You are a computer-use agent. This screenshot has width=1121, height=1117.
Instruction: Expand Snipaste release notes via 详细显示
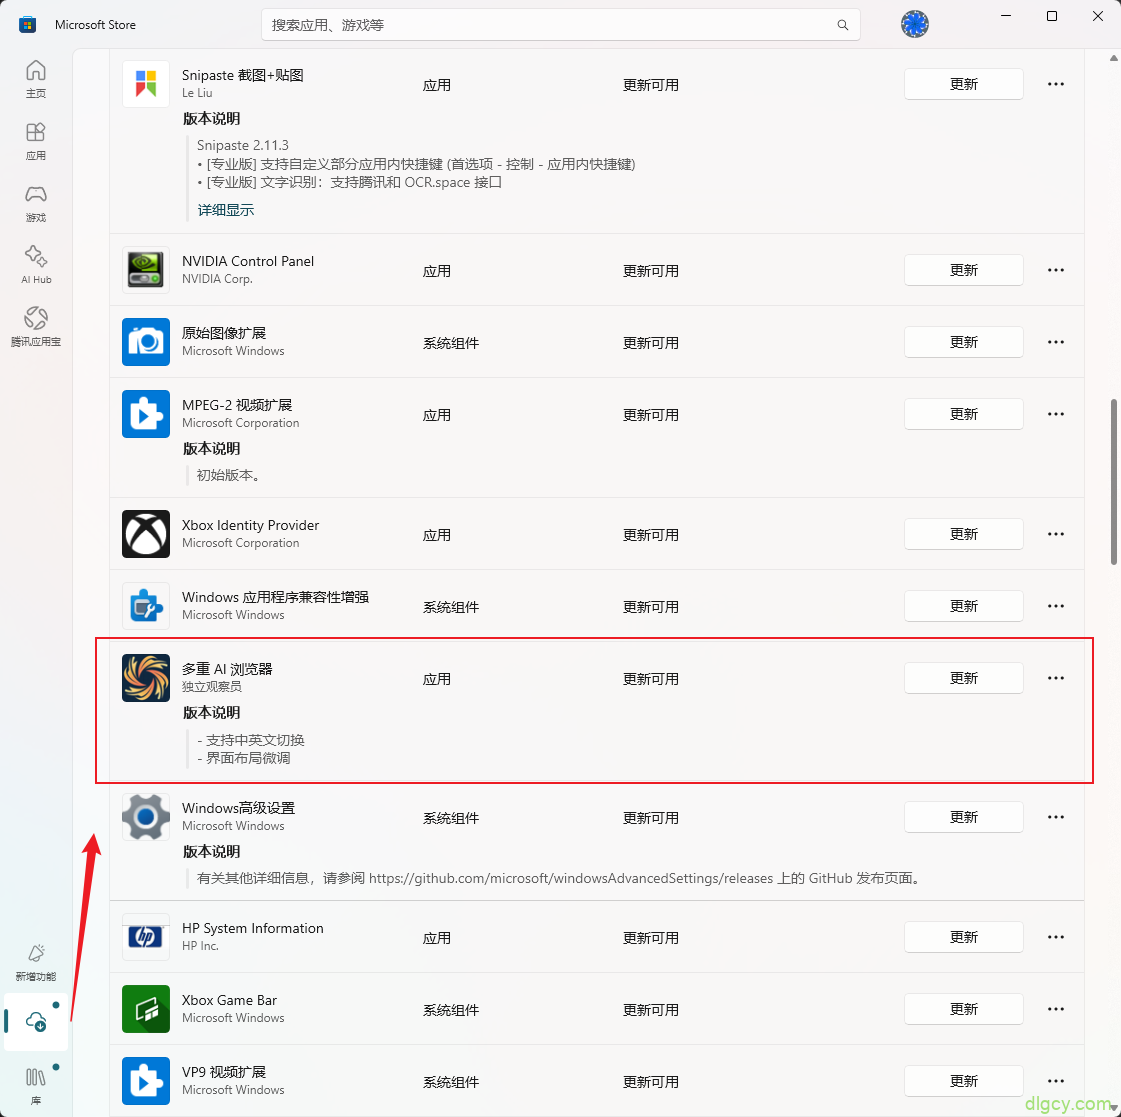226,210
